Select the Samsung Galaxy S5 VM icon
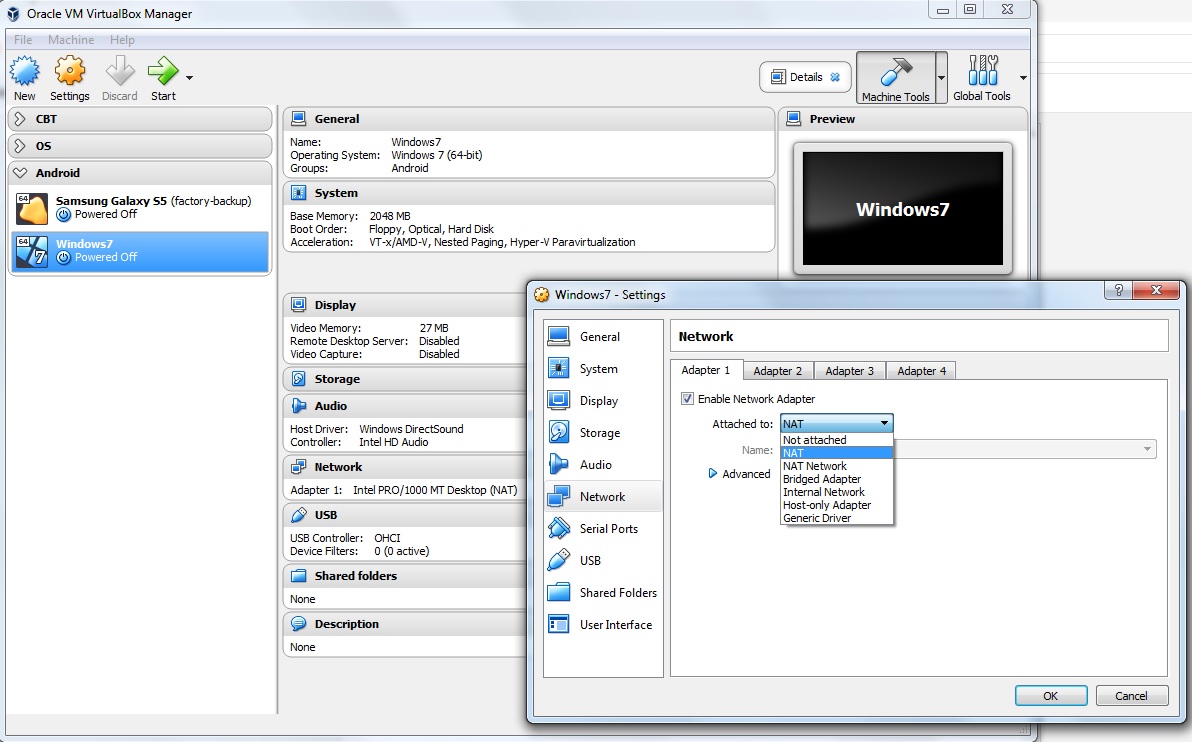1196x744 pixels. pos(32,208)
